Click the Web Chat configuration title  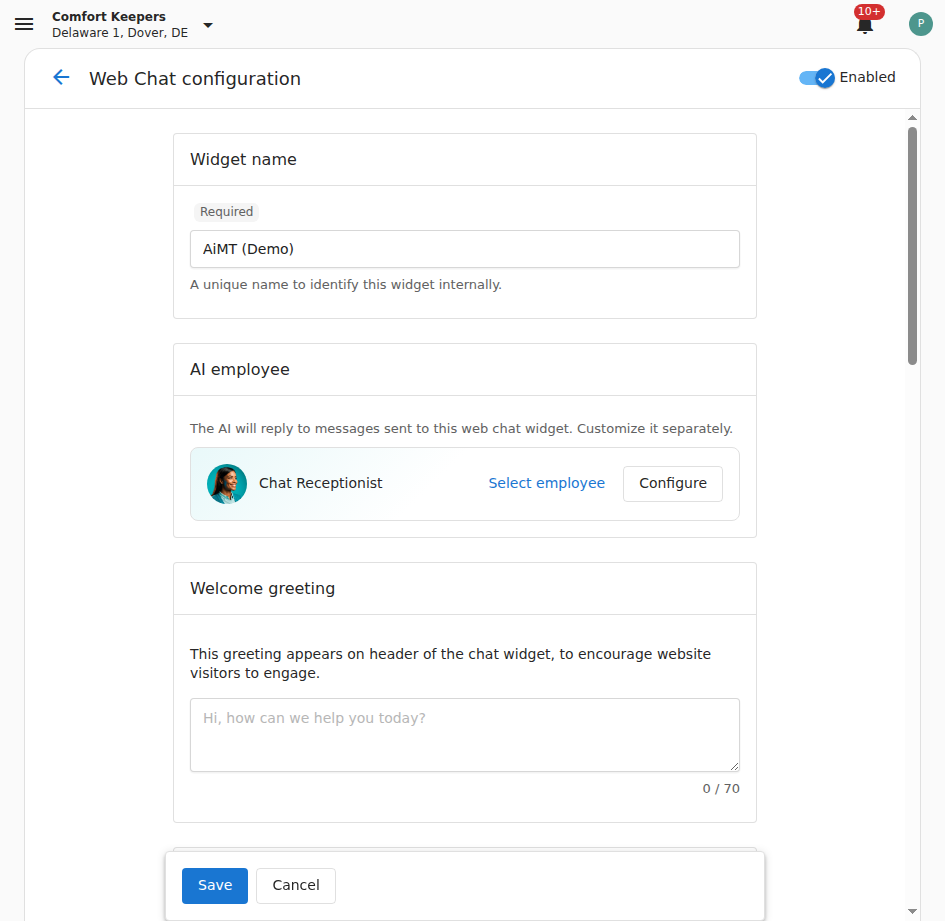tap(195, 78)
